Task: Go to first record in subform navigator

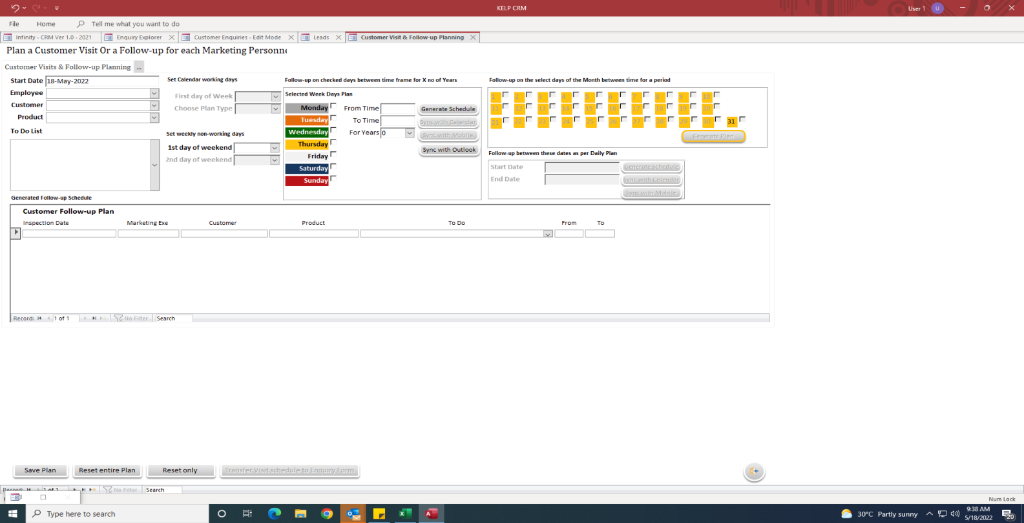Action: 39,318
